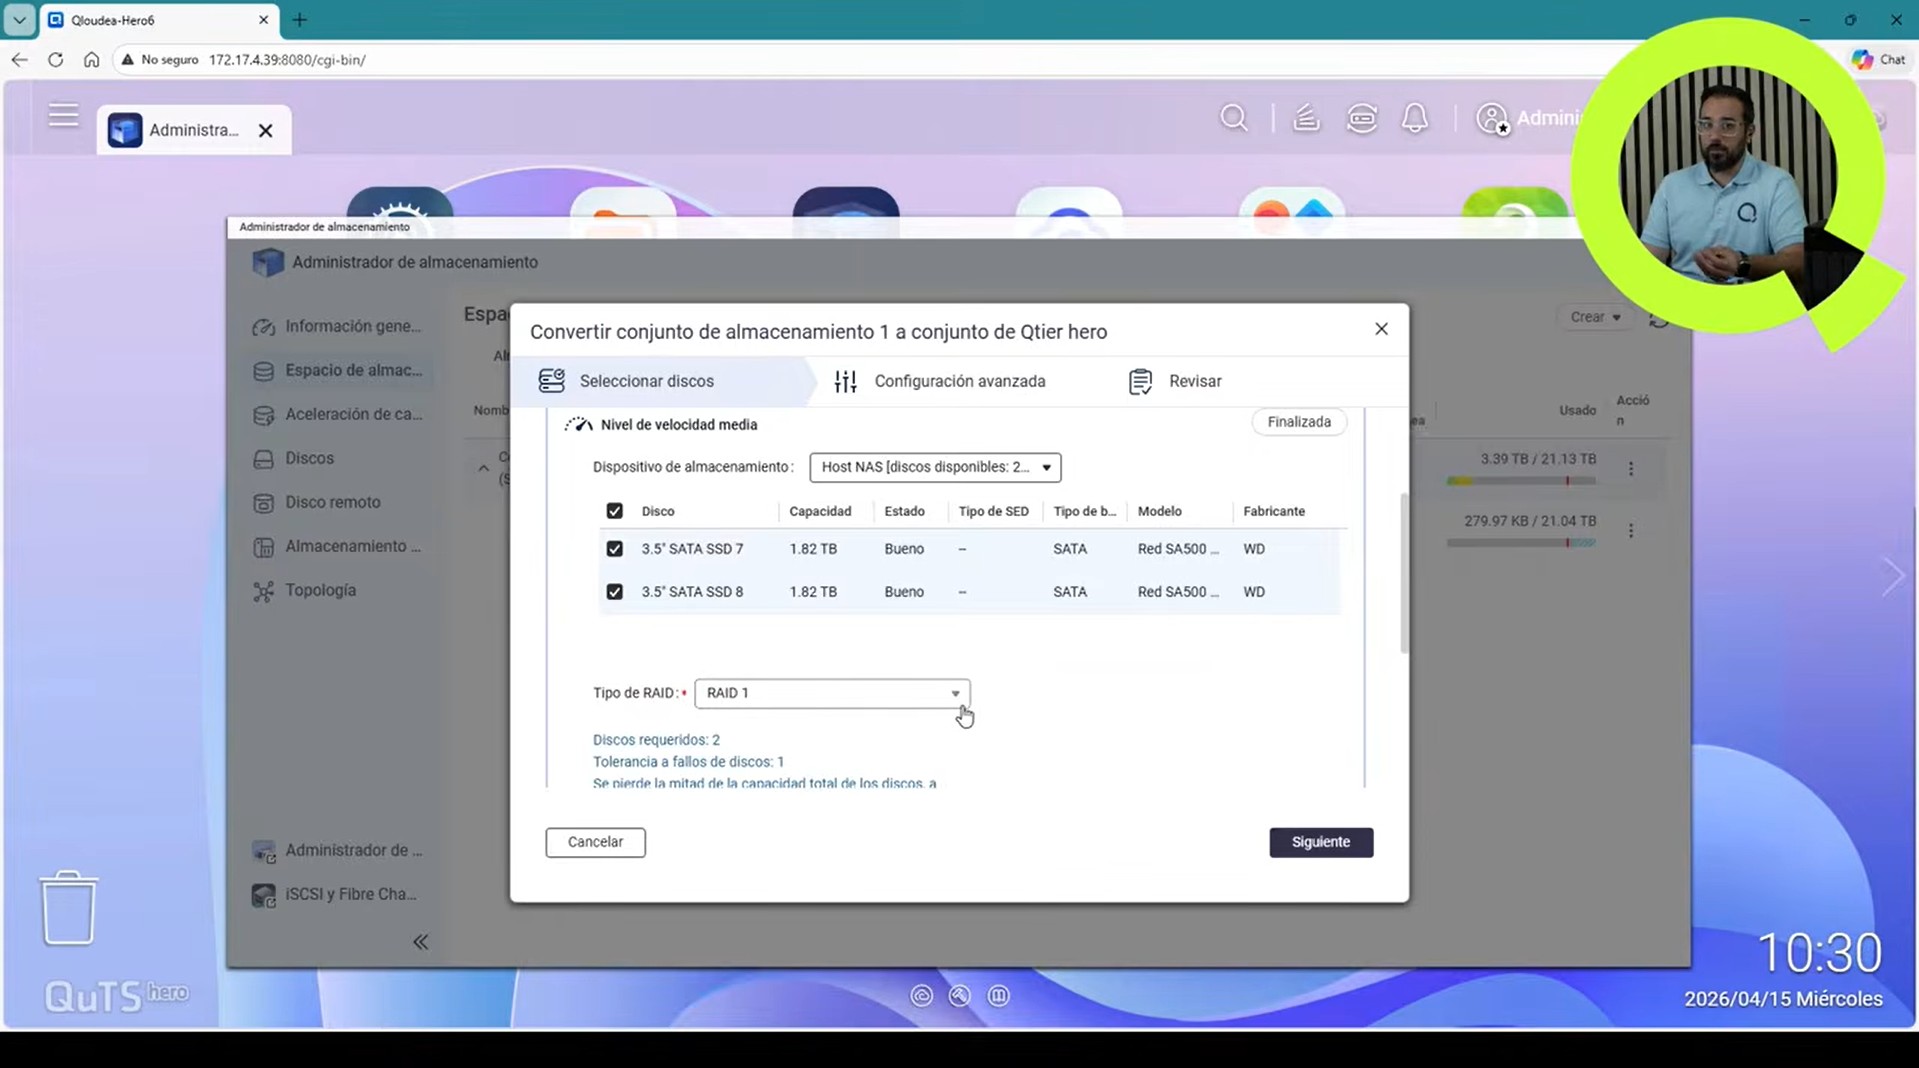Screen dimensions: 1919x1068
Task: Uncheck the 3.5" SATA SSD 7 disk
Action: [x=614, y=549]
